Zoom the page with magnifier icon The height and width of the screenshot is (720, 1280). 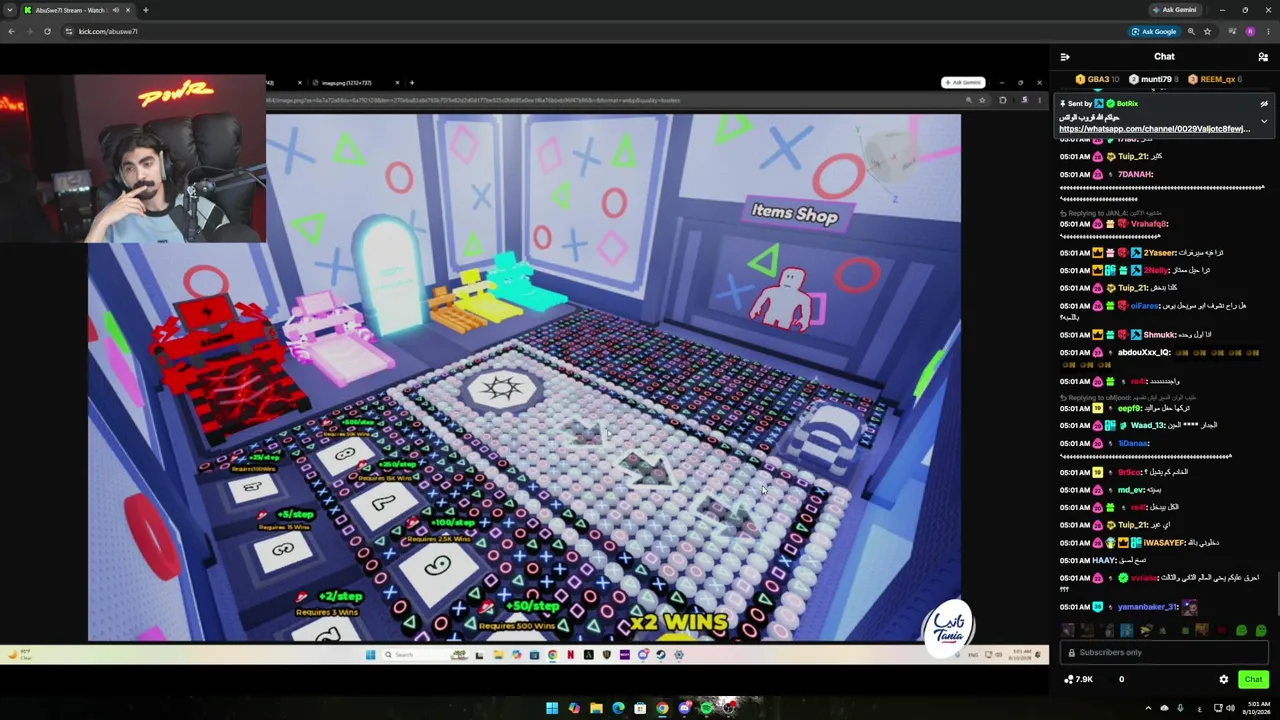1191,31
